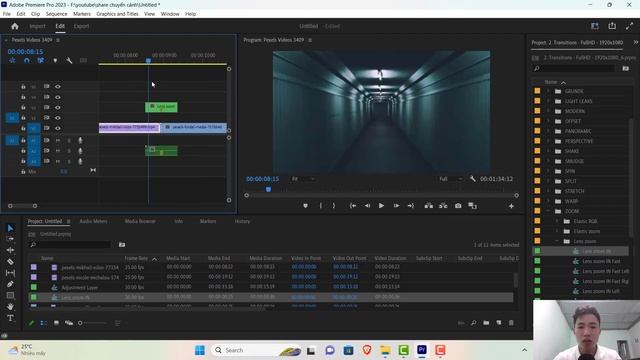Open Quick Export share icon

coord(612,26)
